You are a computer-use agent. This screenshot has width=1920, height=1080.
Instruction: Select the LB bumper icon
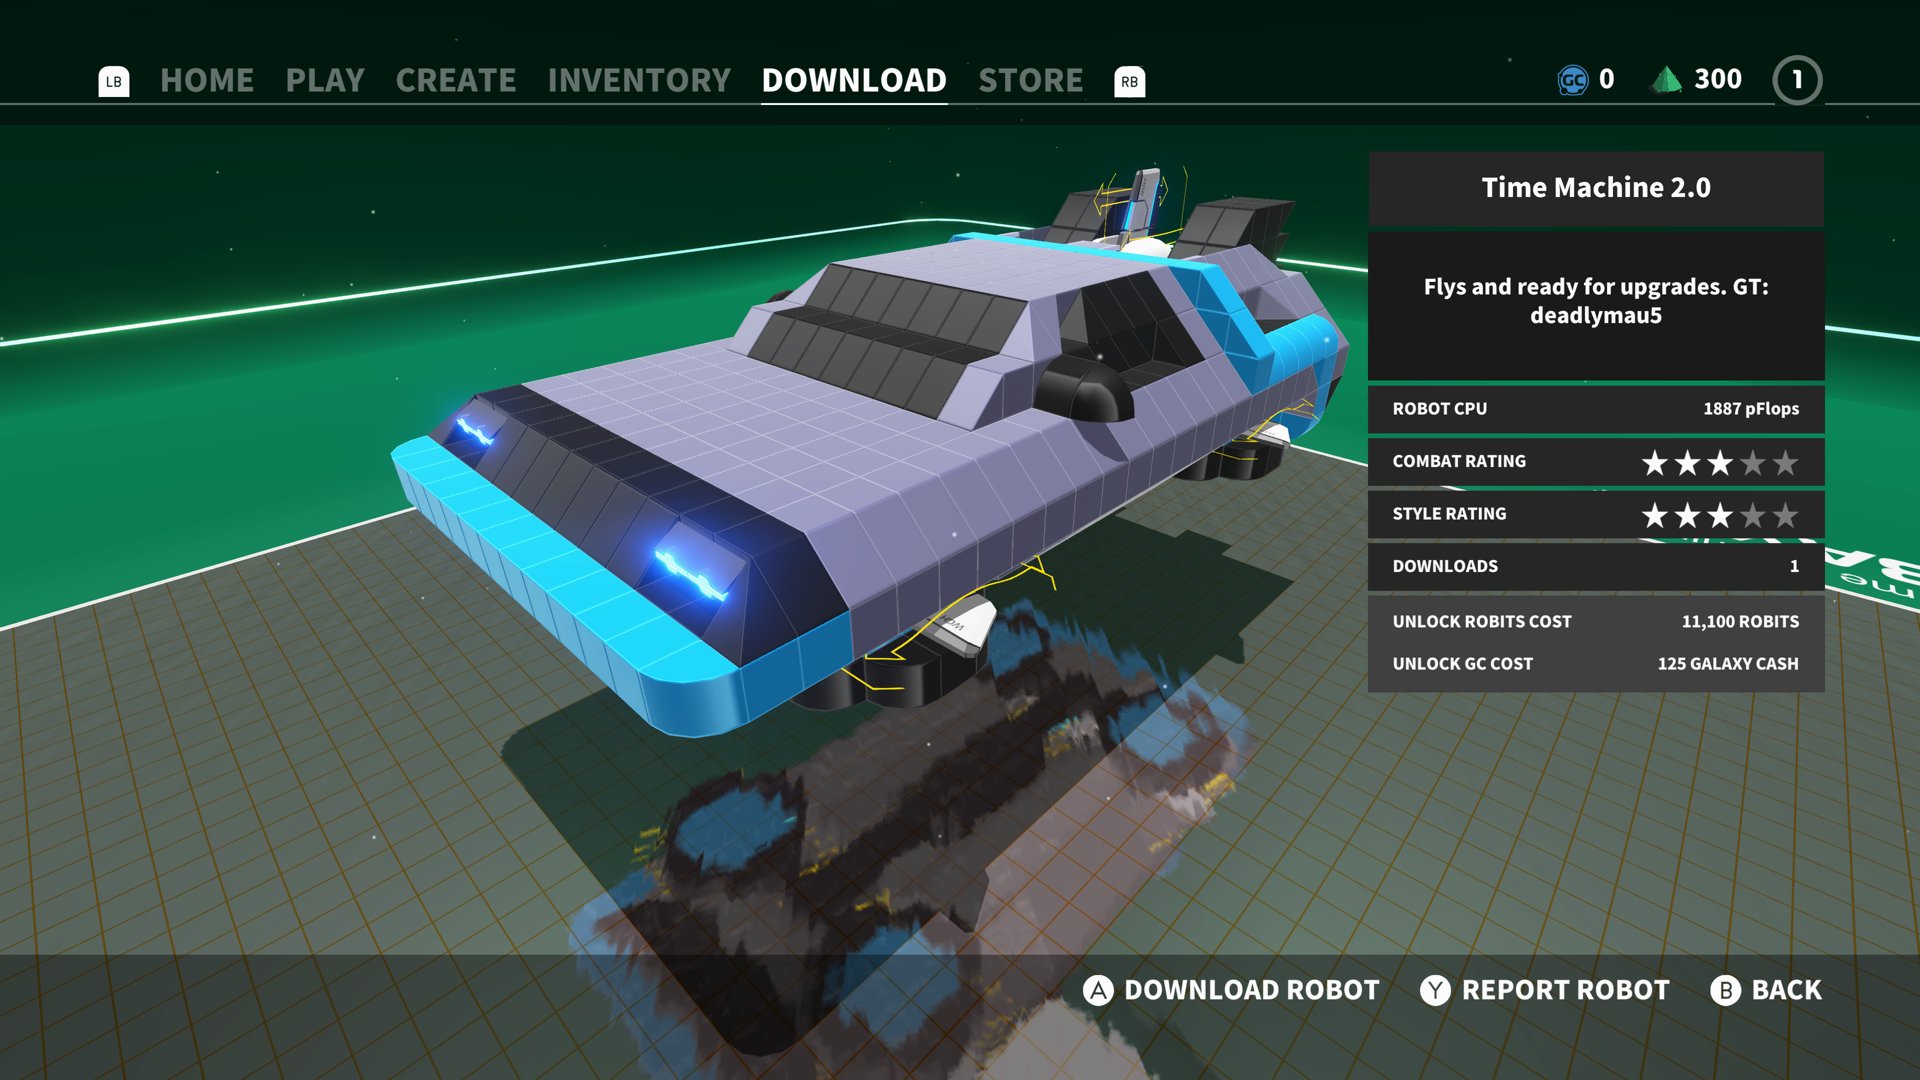tap(112, 81)
